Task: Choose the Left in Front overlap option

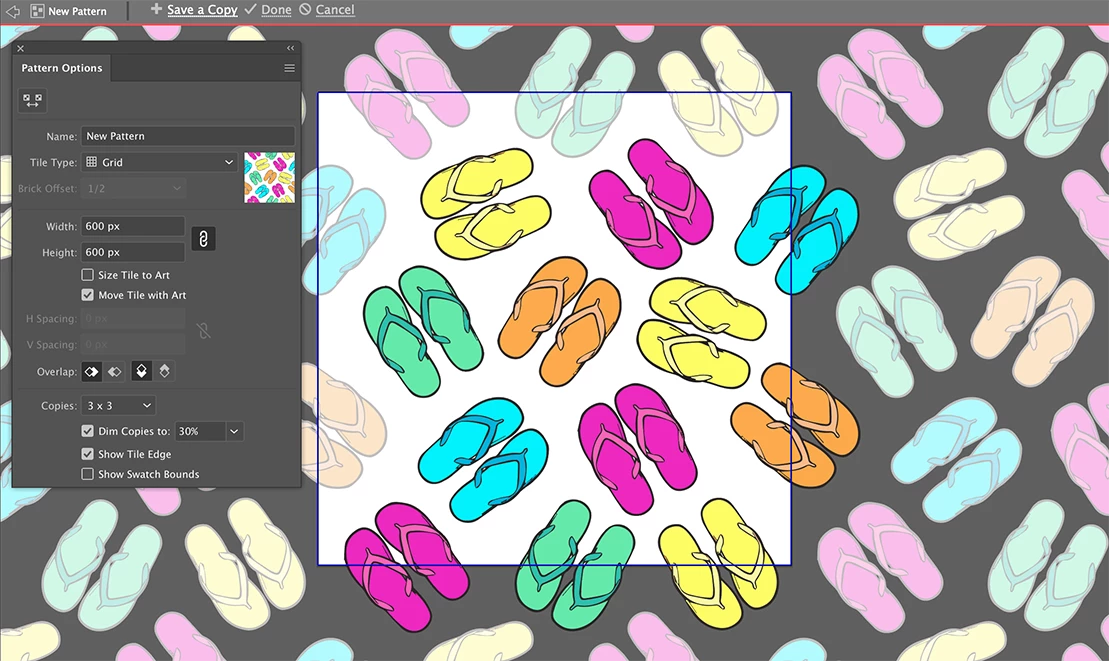Action: (x=91, y=371)
